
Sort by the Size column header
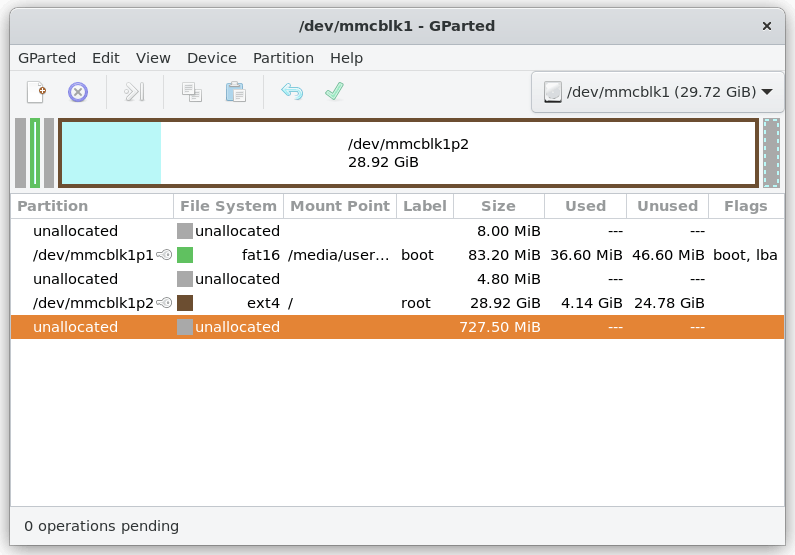pyautogui.click(x=498, y=206)
